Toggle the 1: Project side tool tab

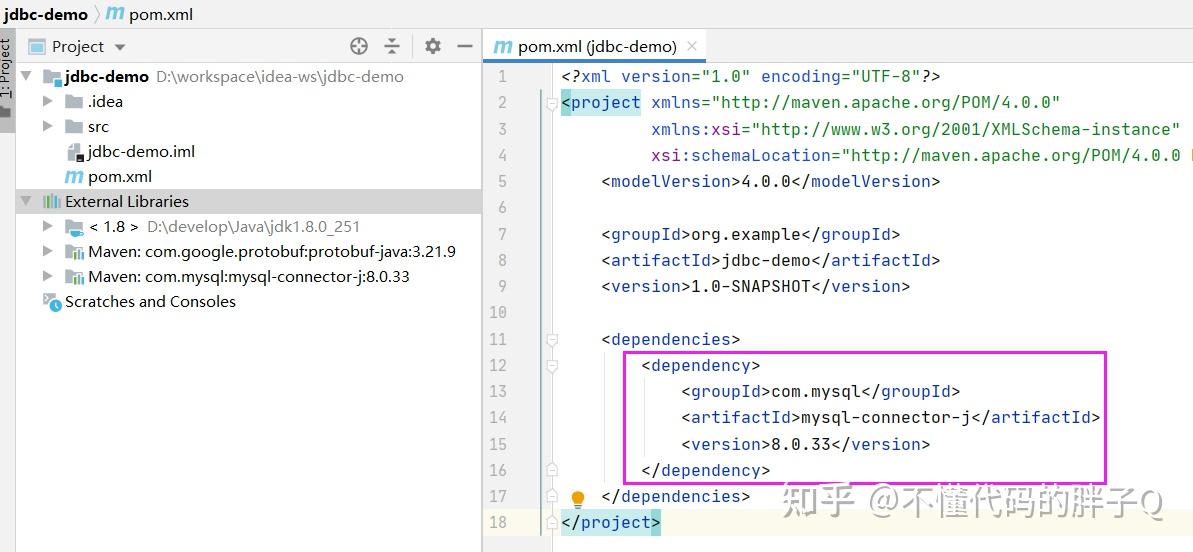tap(7, 80)
